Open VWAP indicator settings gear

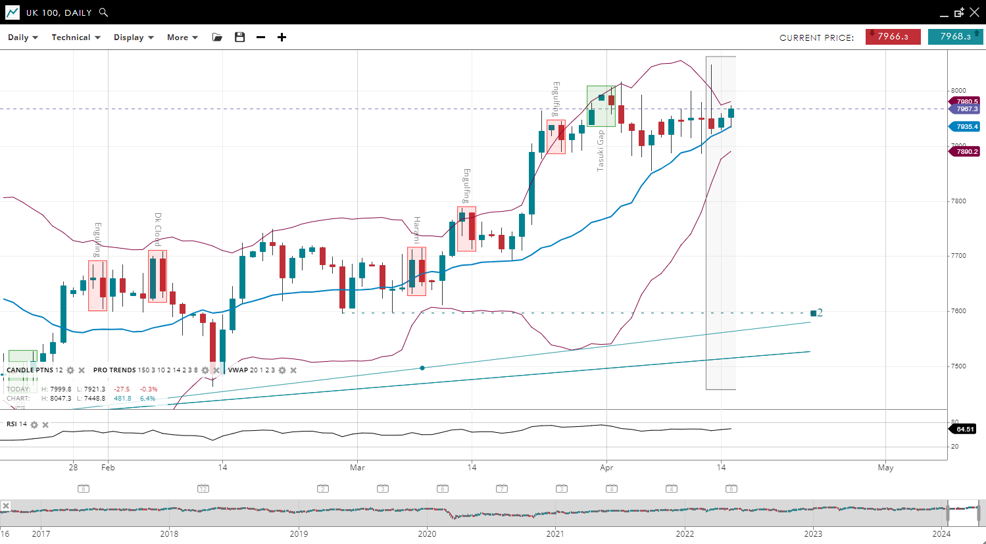[282, 370]
